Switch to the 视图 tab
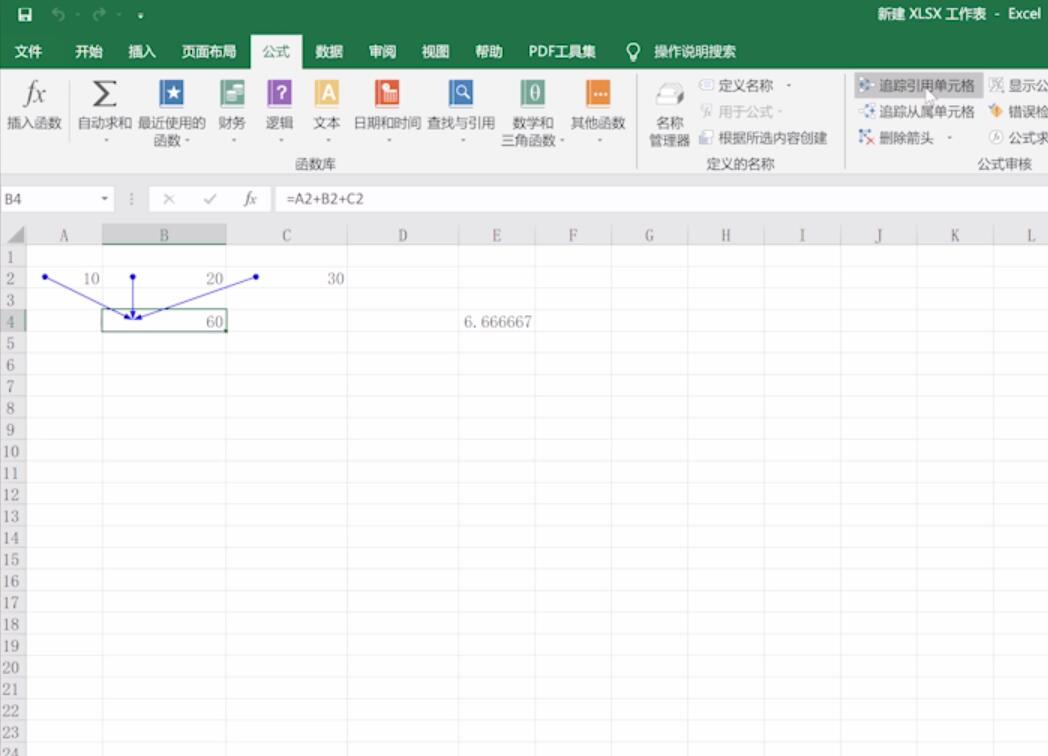The image size is (1048, 756). tap(435, 51)
